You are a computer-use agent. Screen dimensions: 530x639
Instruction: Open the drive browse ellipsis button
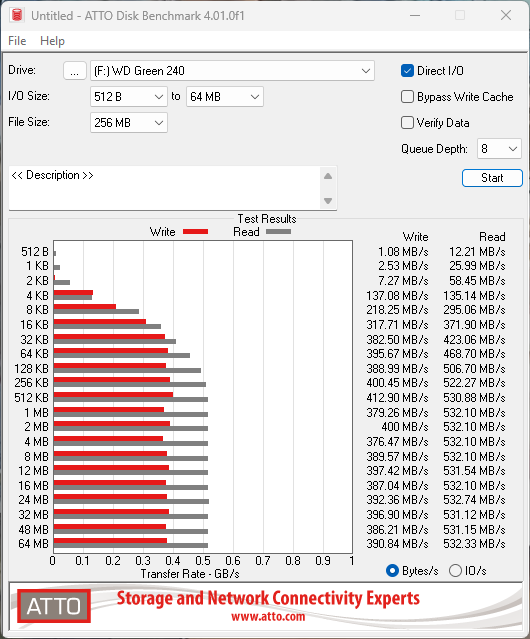click(75, 71)
